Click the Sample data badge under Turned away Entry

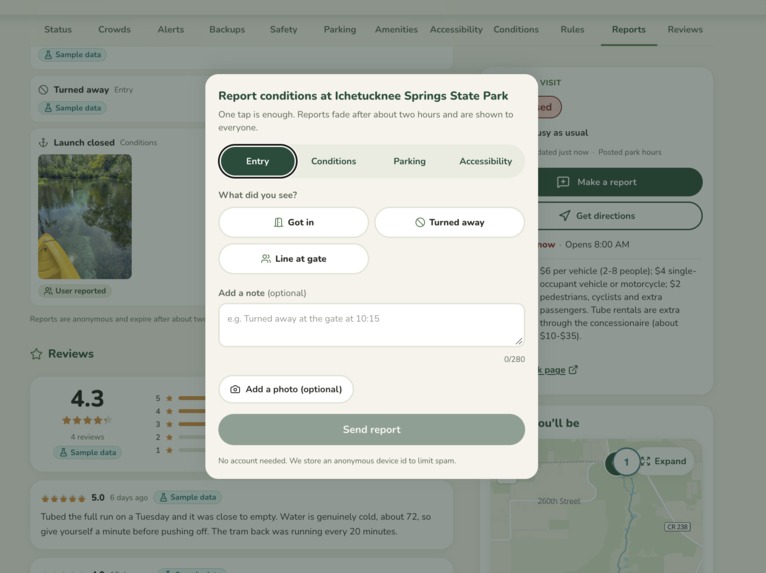coord(72,108)
